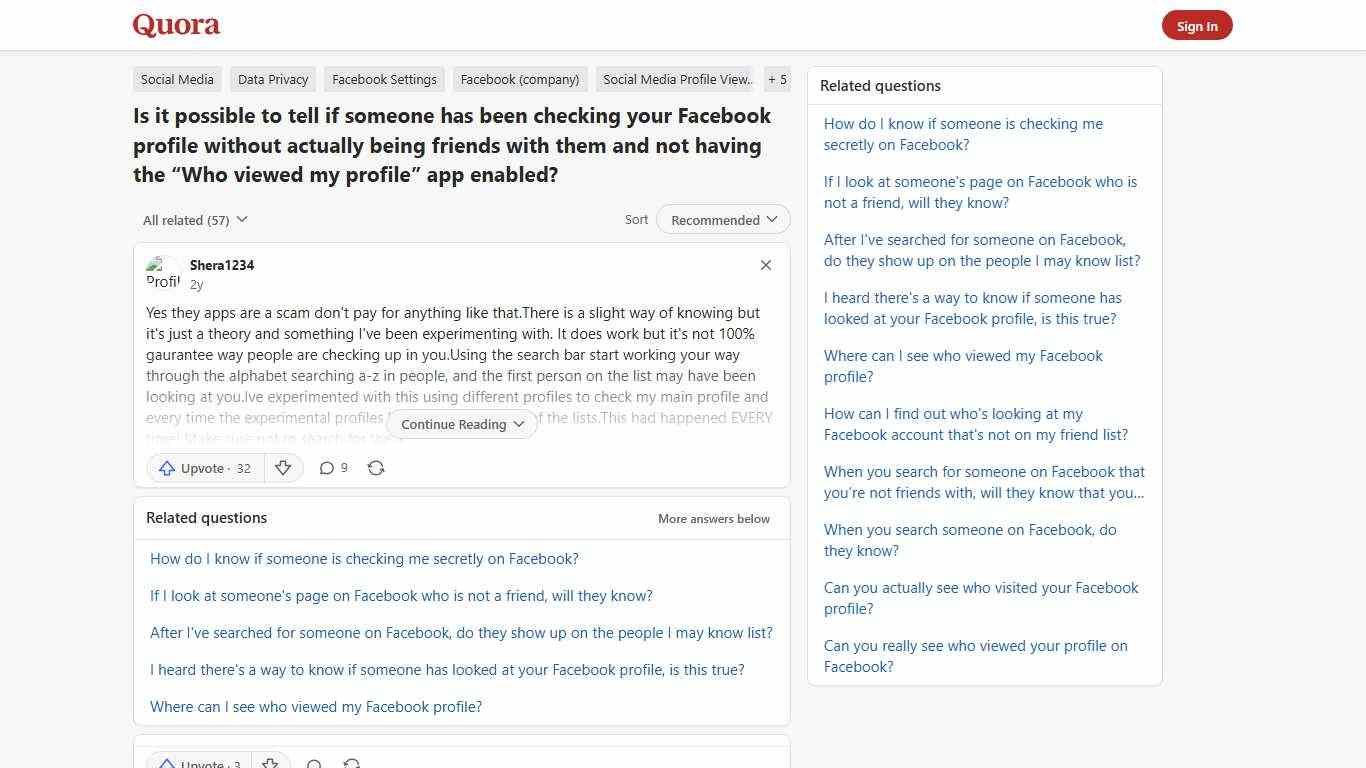
Task: Show the 5 hidden topic tags
Action: pyautogui.click(x=777, y=79)
